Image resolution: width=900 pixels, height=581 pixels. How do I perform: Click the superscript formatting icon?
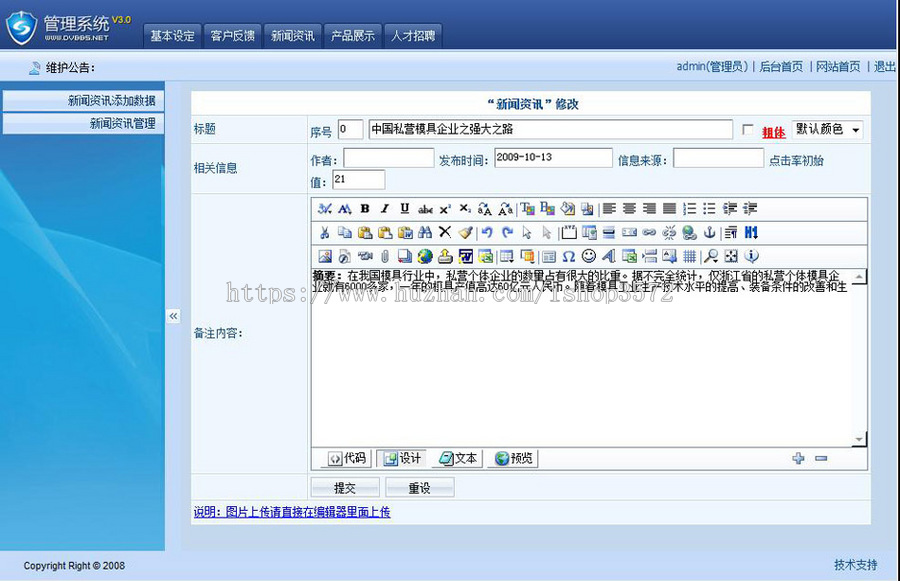[x=444, y=209]
